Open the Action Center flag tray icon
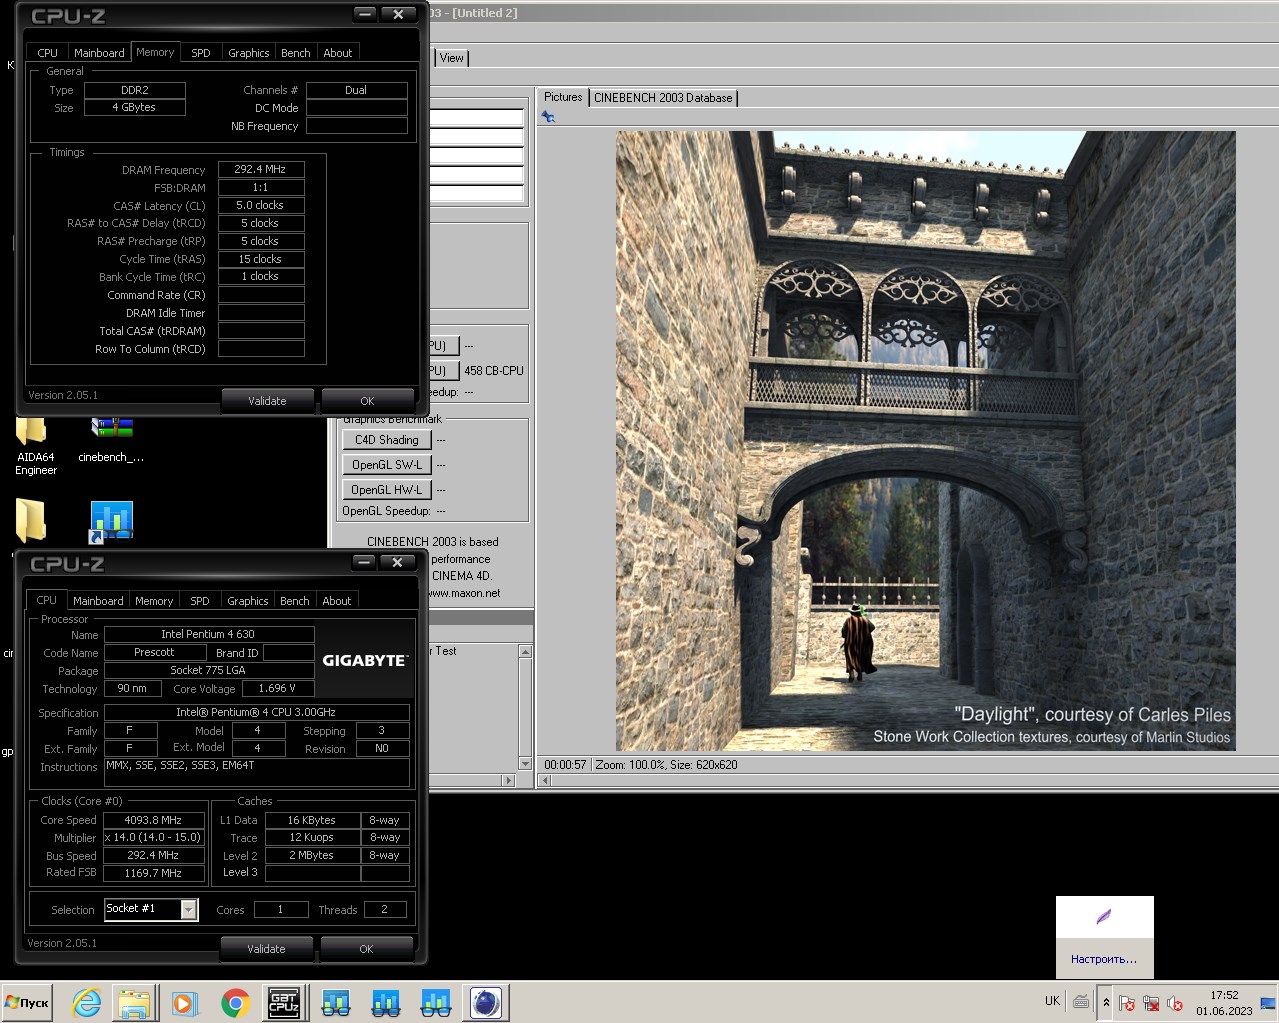The image size is (1279, 1023). pyautogui.click(x=1127, y=1003)
